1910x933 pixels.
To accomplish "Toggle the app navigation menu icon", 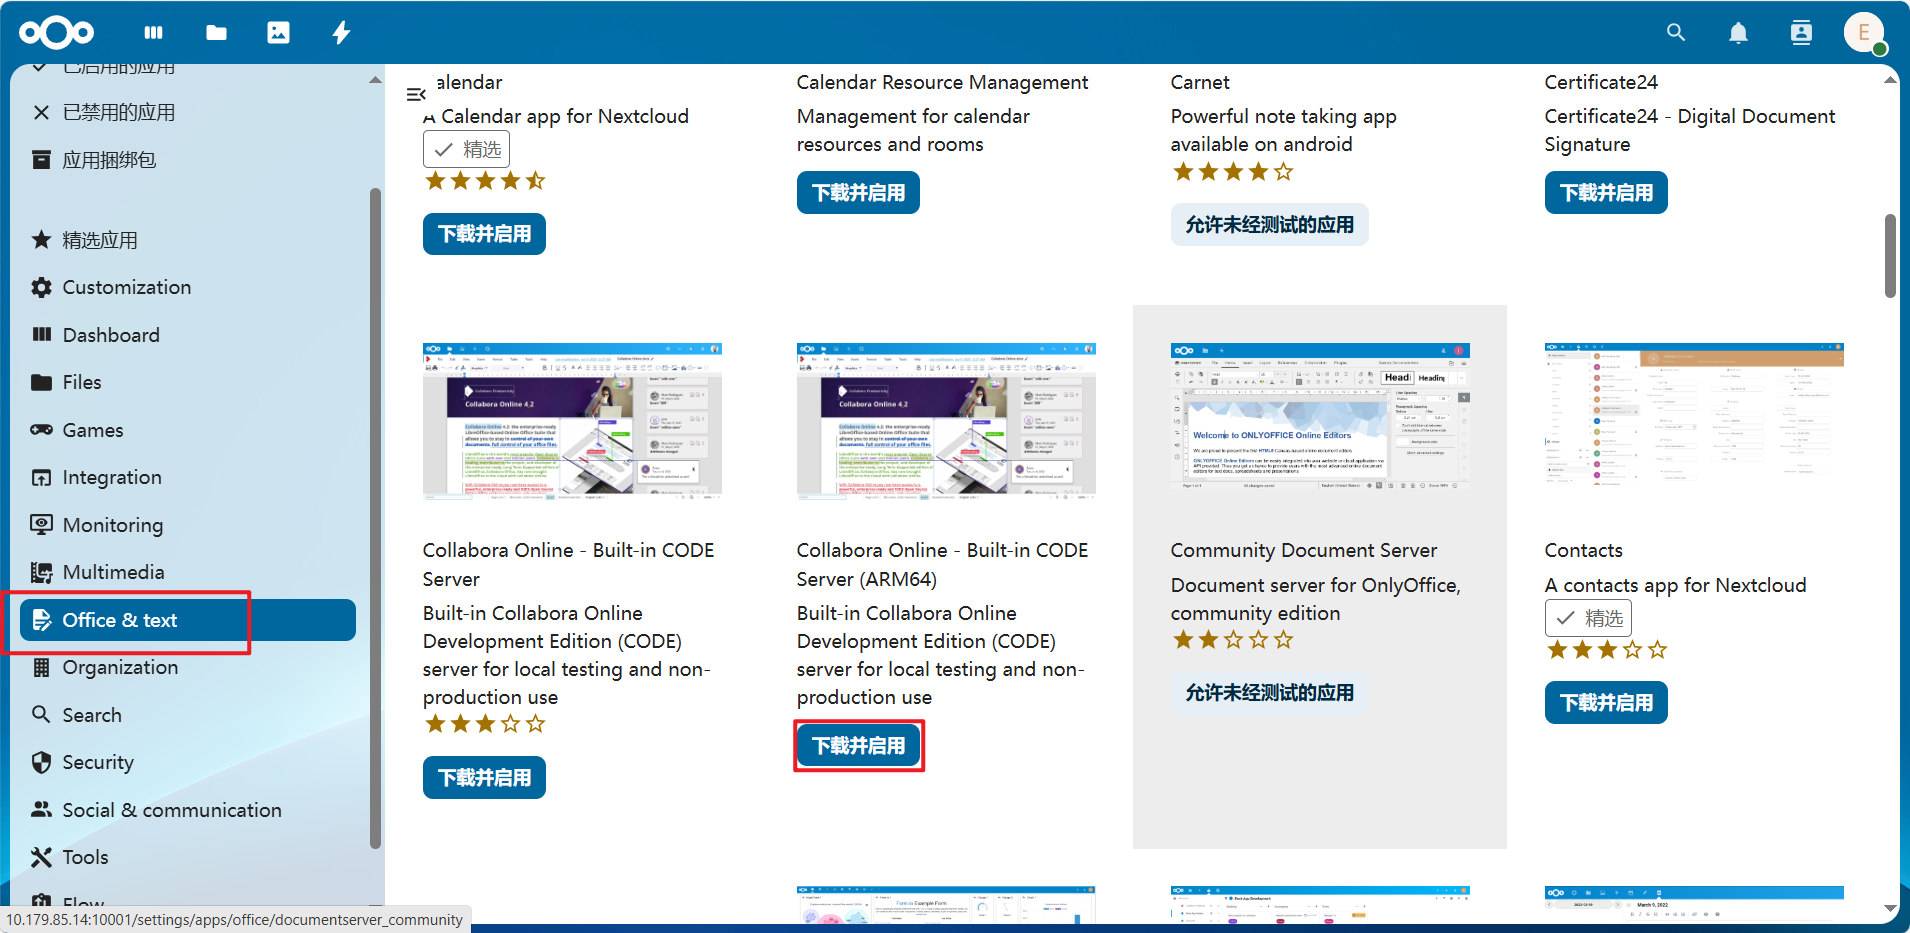I will [x=416, y=95].
